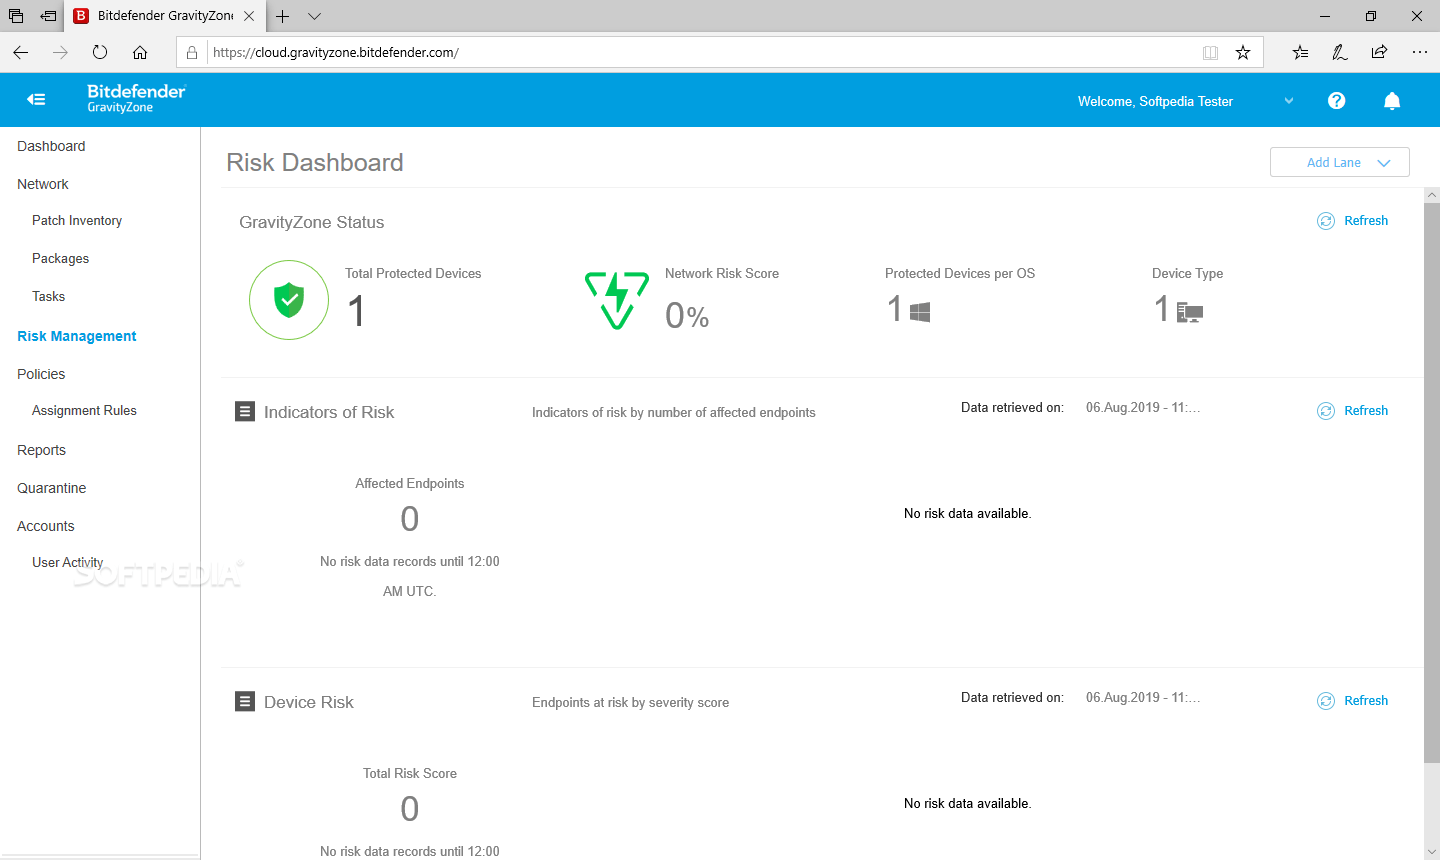Image resolution: width=1440 pixels, height=860 pixels.
Task: Open the add notes pen icon
Action: tap(1340, 52)
